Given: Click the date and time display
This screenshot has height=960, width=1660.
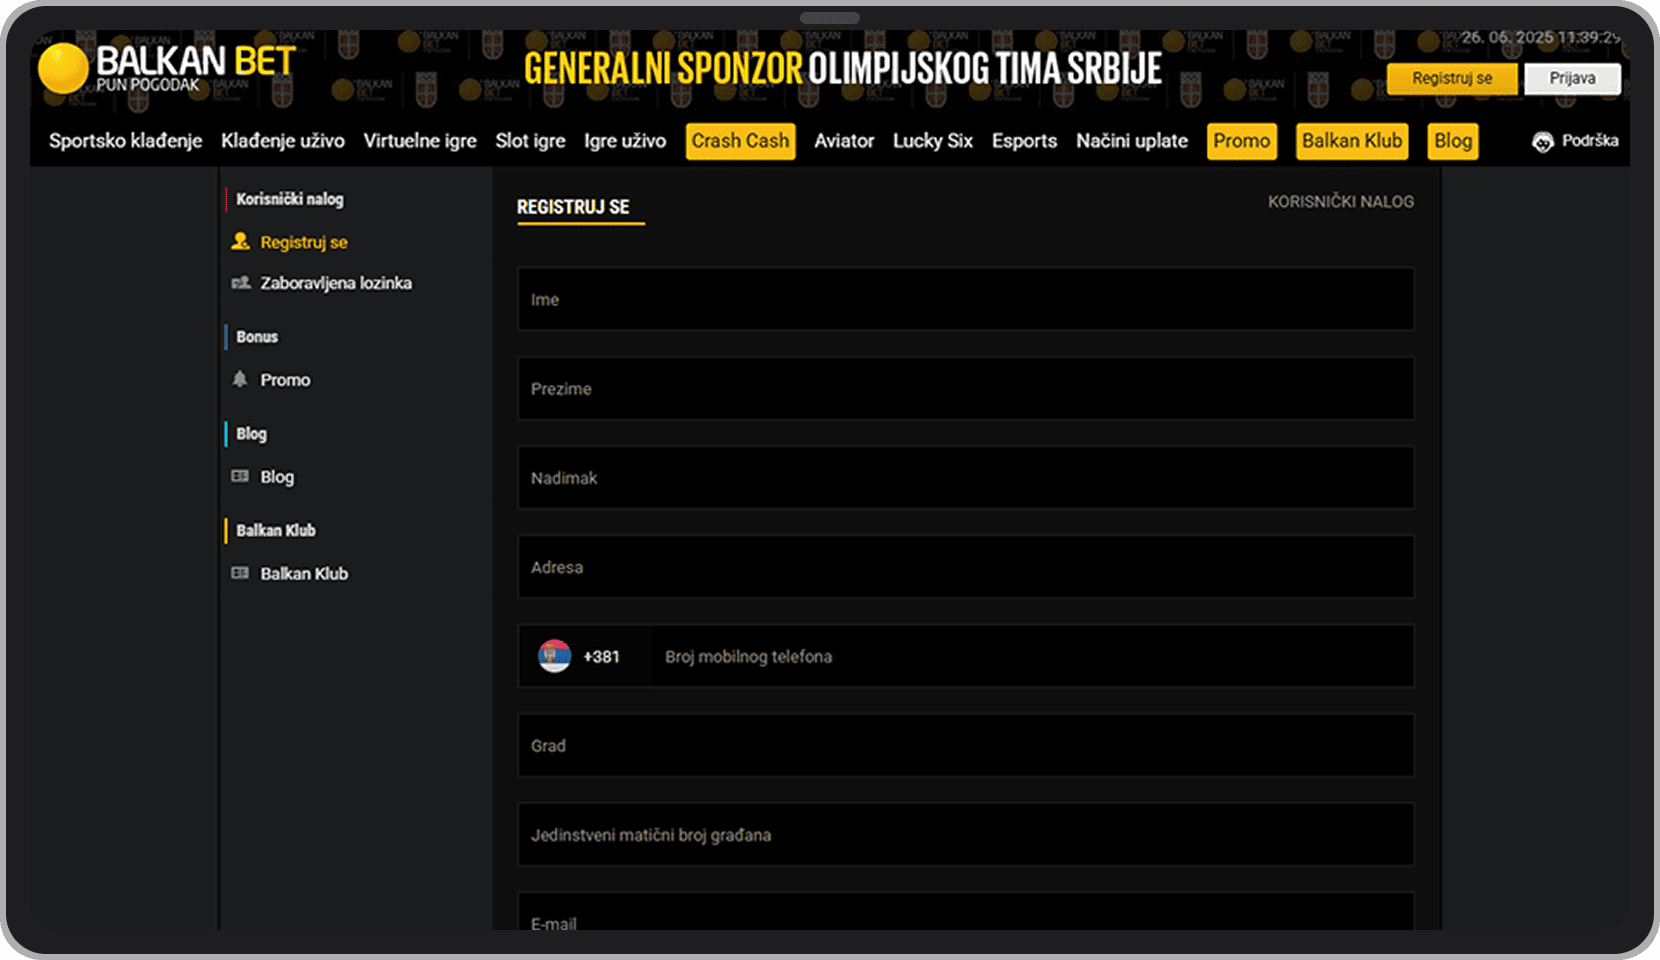Looking at the screenshot, I should 1540,37.
